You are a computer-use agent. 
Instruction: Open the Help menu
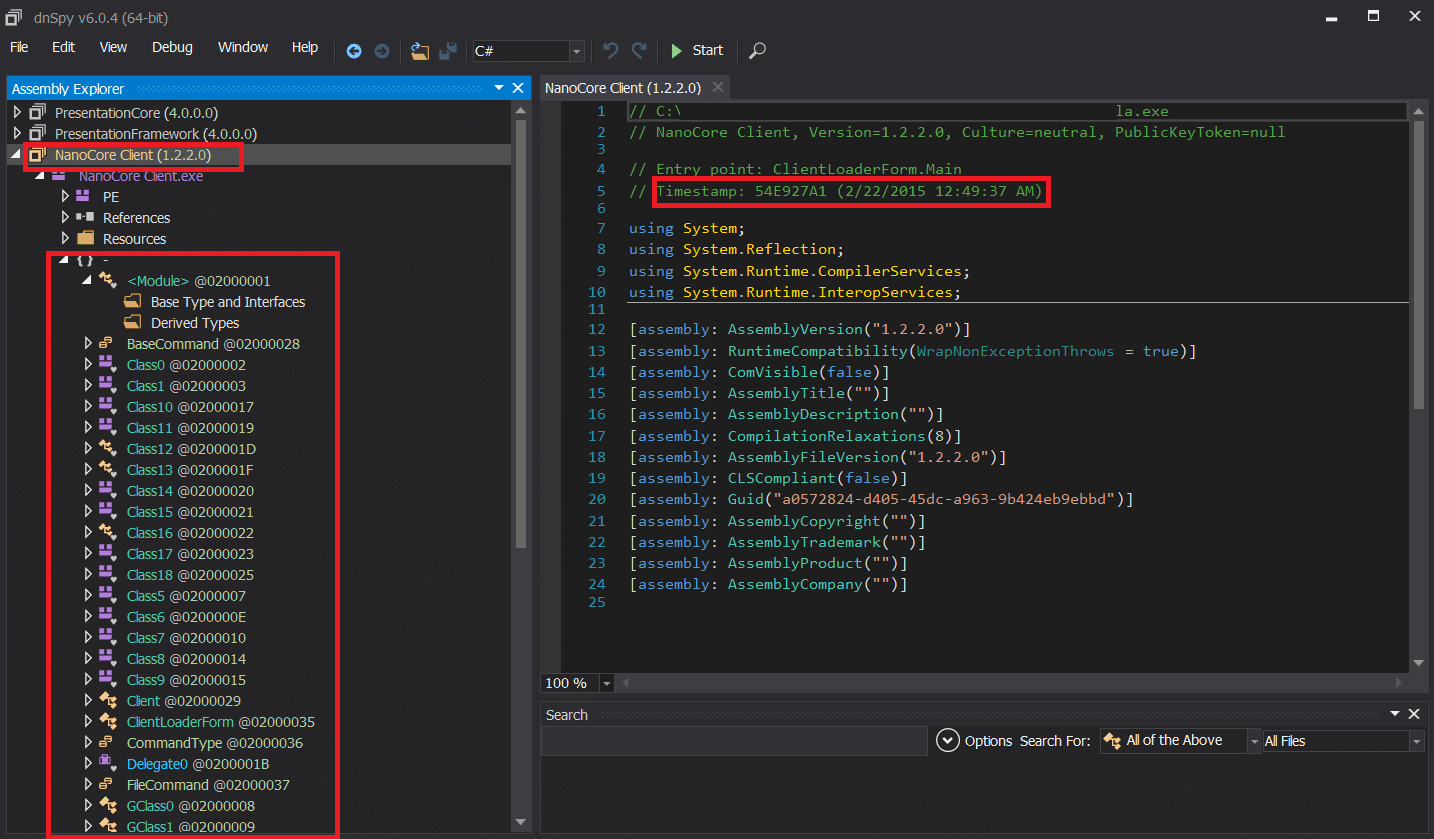[x=305, y=47]
